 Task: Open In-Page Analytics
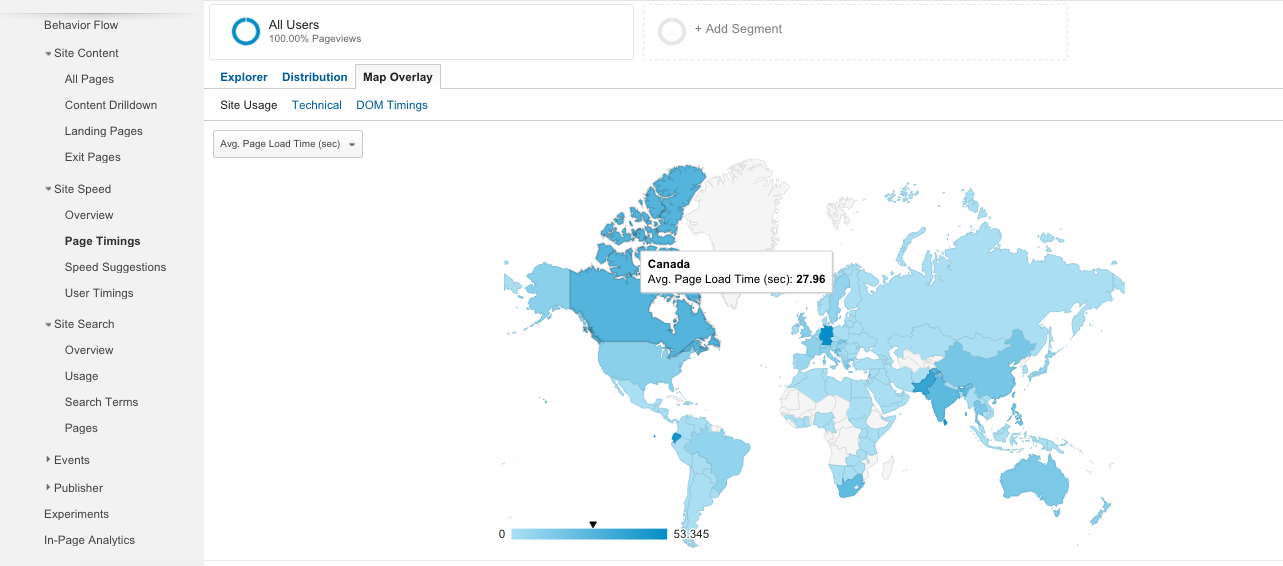[x=89, y=540]
